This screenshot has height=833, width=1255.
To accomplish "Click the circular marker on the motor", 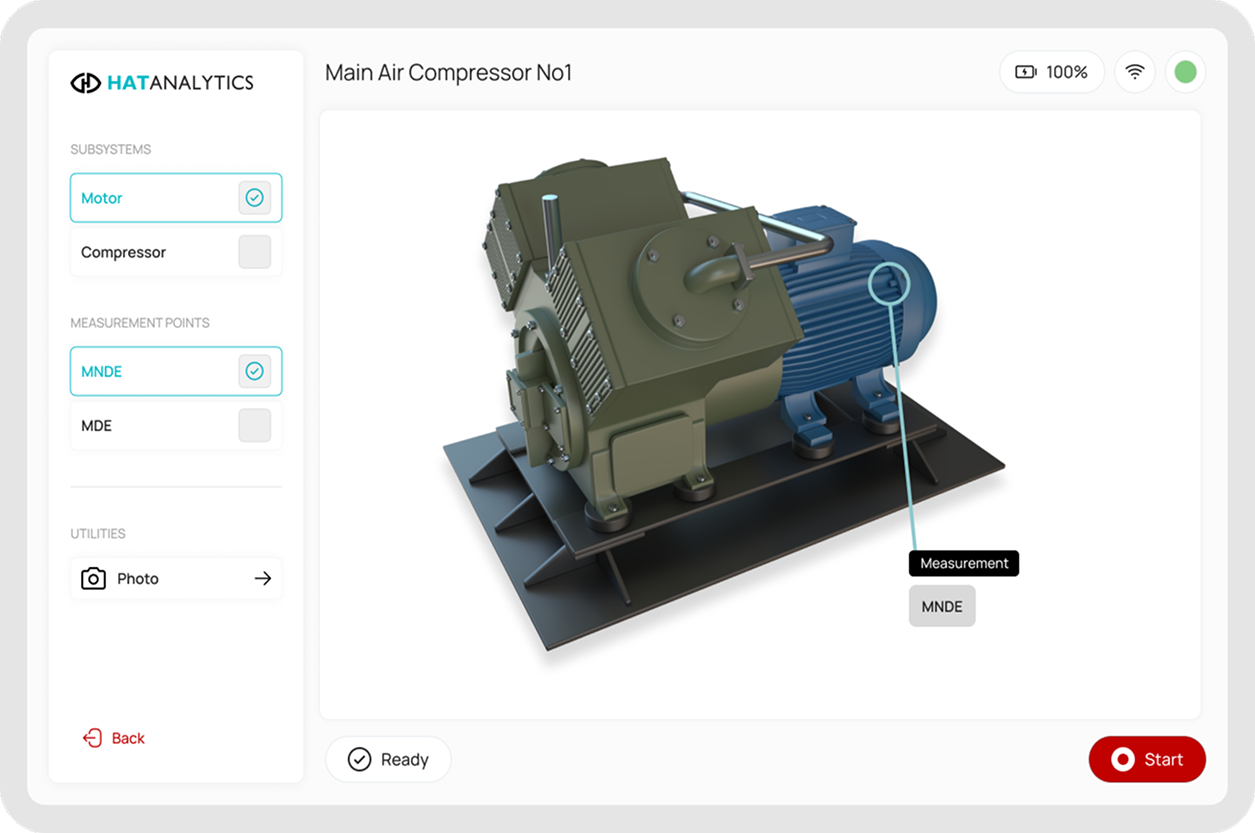I will pyautogui.click(x=889, y=281).
